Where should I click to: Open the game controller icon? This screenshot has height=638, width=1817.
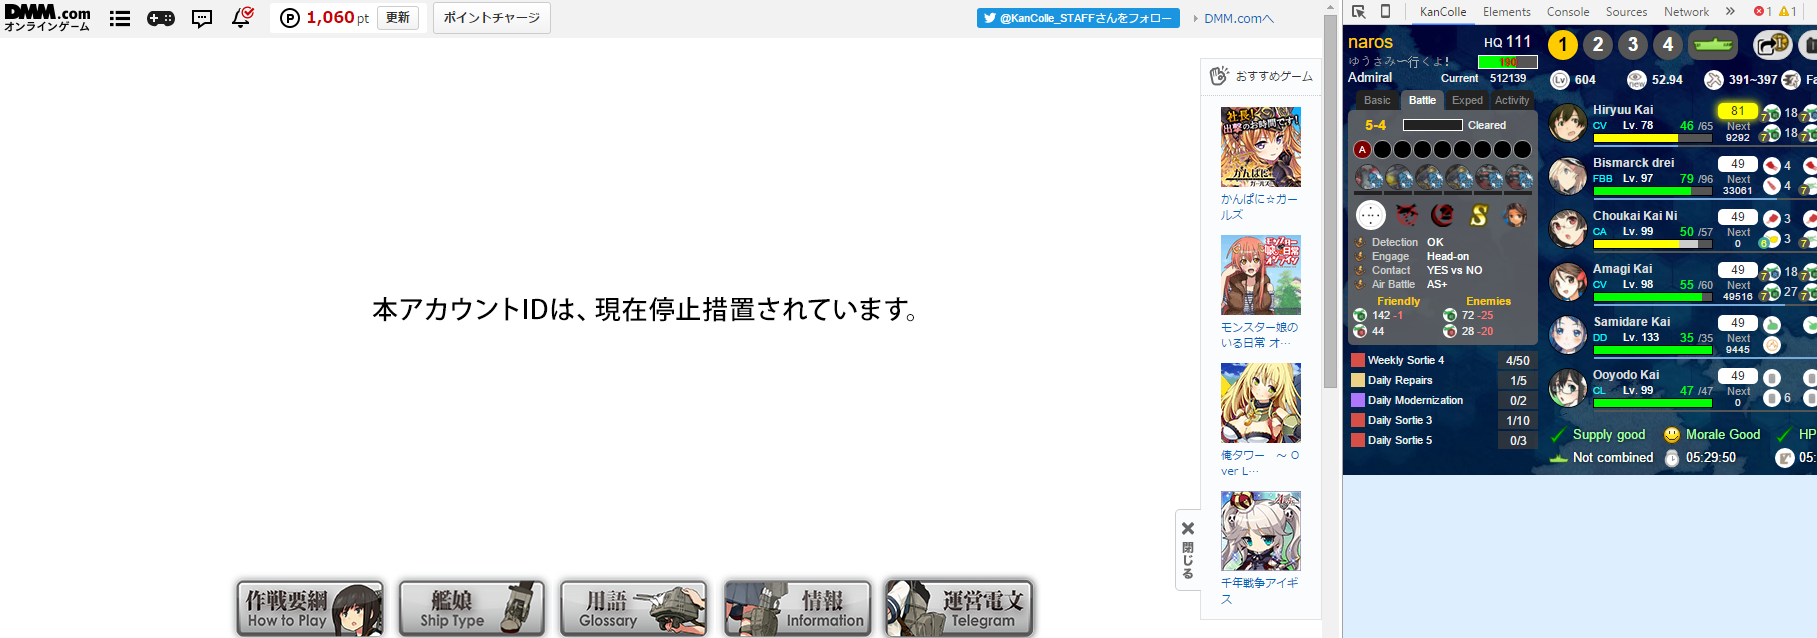(161, 18)
